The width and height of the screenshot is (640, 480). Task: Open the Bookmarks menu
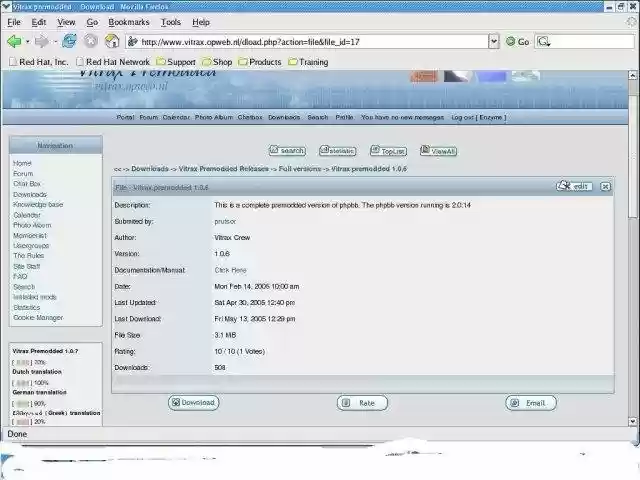(129, 22)
